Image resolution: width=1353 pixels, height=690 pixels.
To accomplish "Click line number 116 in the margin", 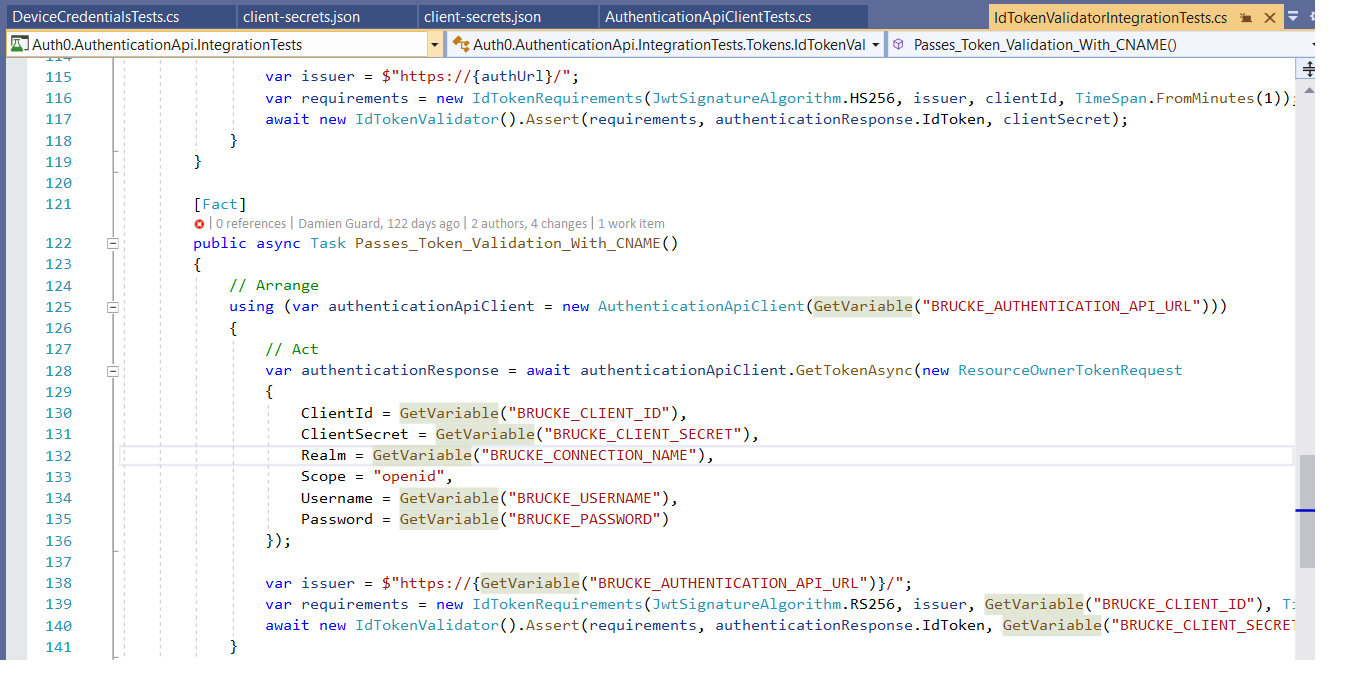I will pos(58,98).
